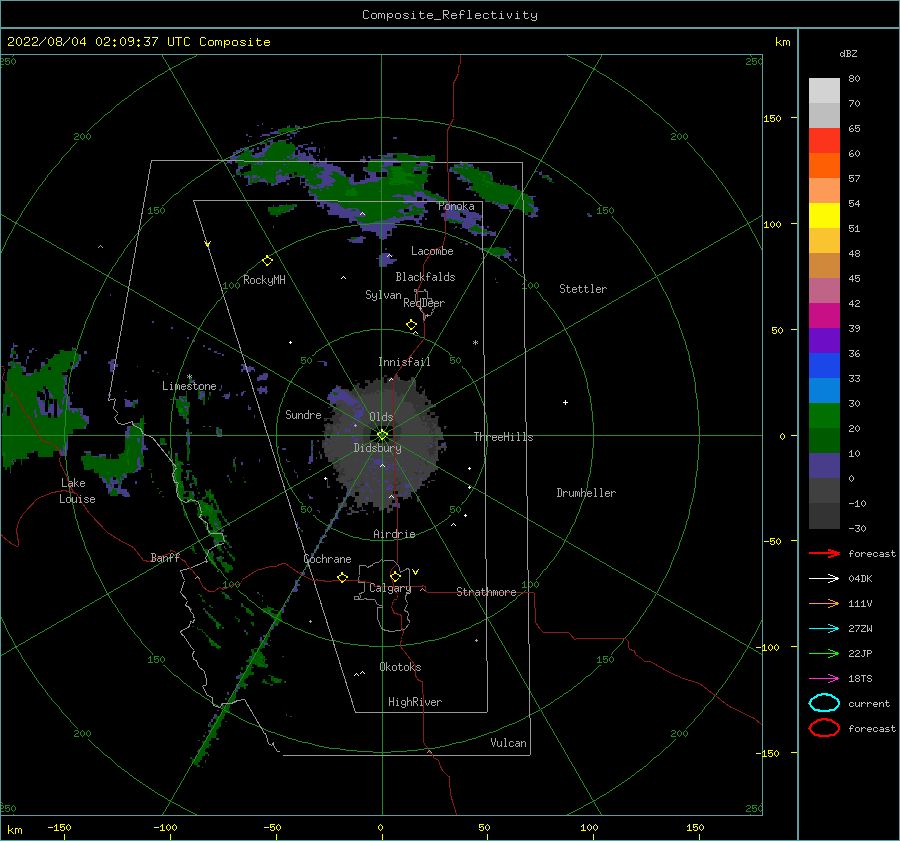Click the Ponoka city label
This screenshot has height=841, width=900.
[456, 206]
